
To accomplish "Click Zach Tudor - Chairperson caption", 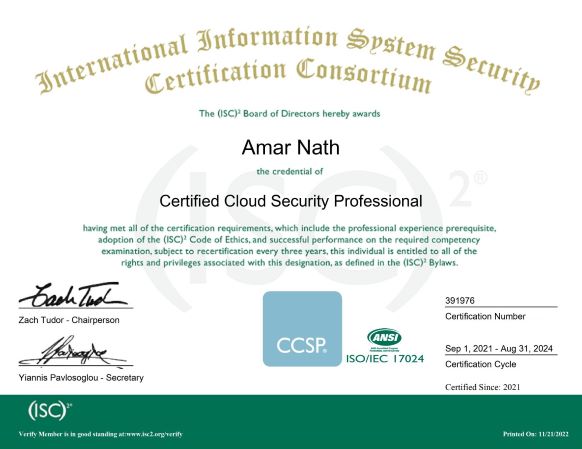I will [69, 320].
